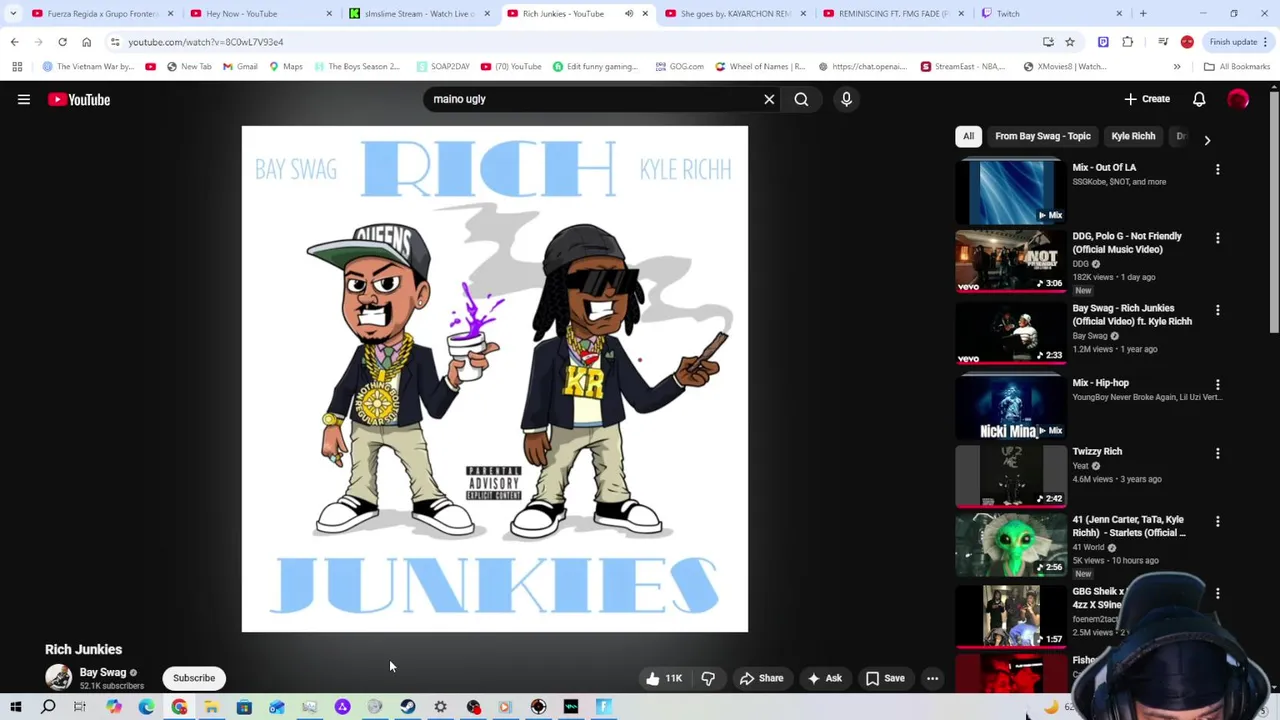The width and height of the screenshot is (1280, 720).
Task: Select the Kyle Richh filter chip
Action: pos(1133,136)
